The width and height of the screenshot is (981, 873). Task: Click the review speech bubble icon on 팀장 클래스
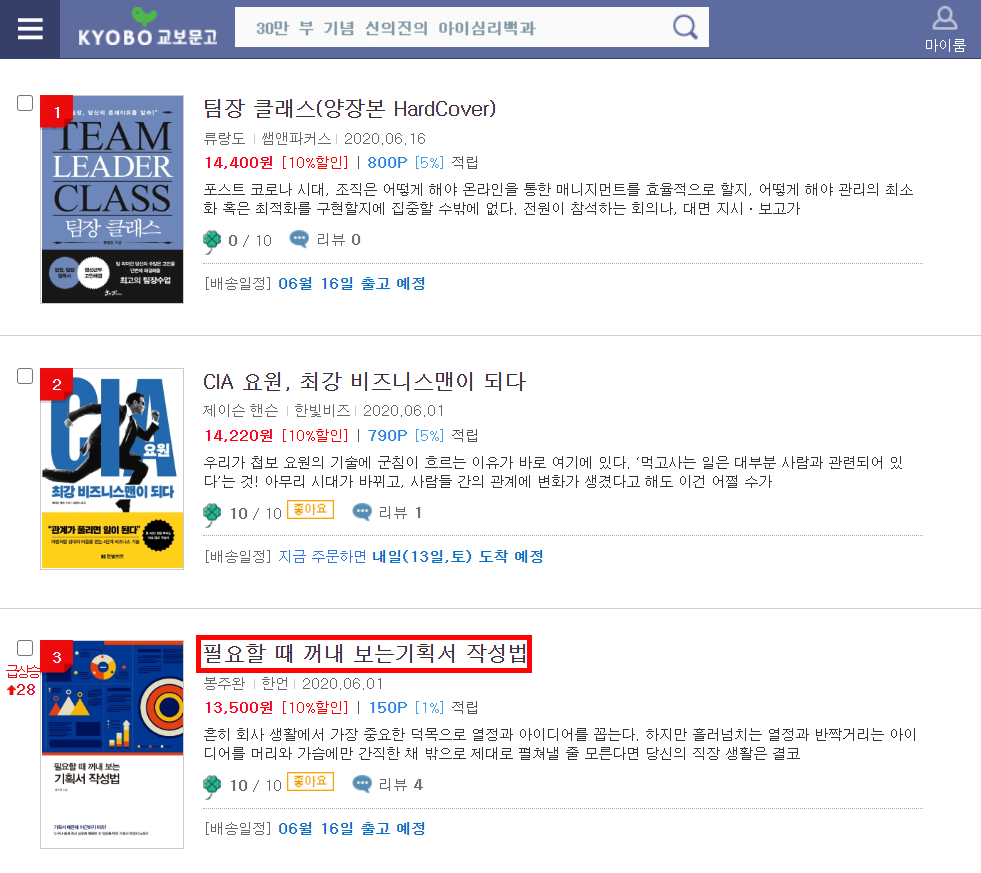(300, 240)
